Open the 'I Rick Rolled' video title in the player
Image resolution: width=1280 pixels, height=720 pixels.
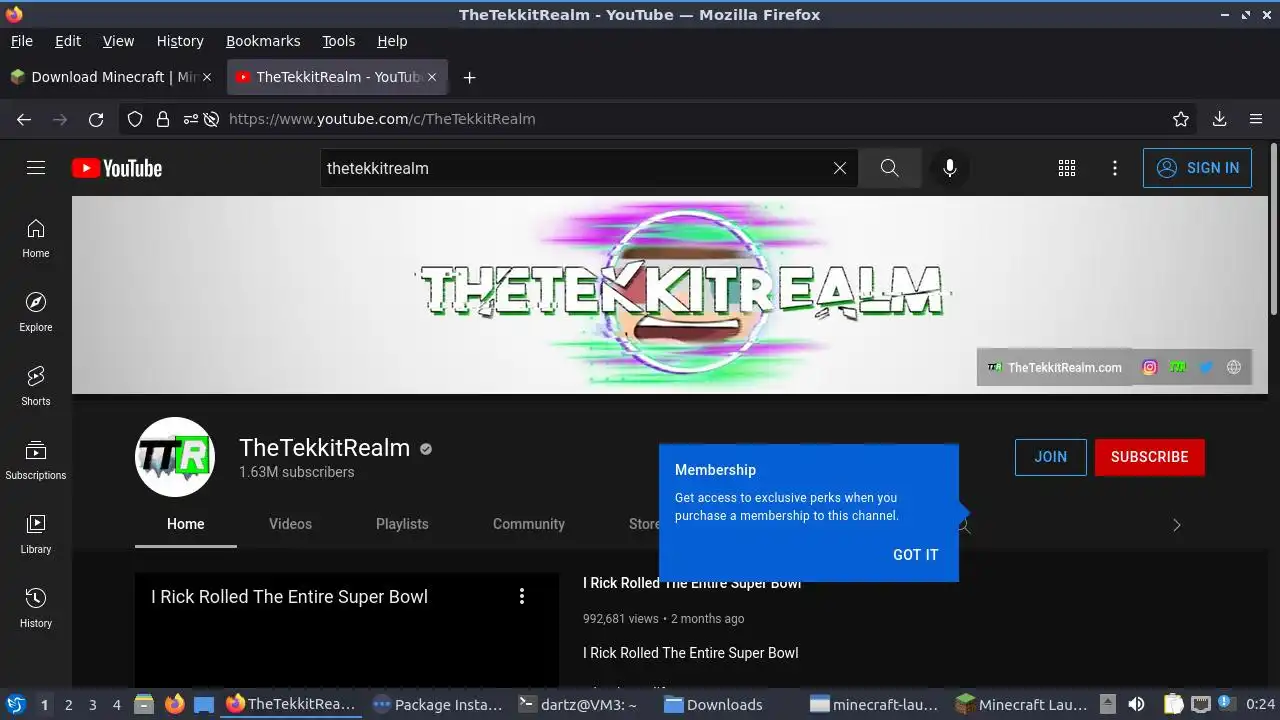[290, 597]
